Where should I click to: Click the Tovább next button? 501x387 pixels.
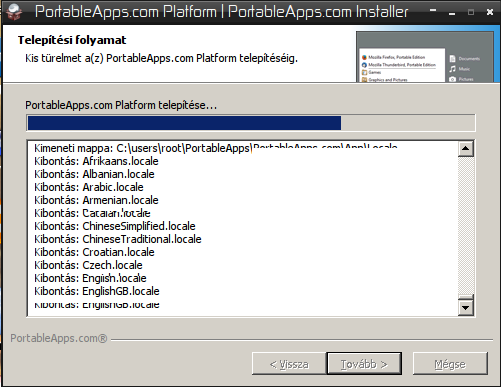tap(364, 364)
